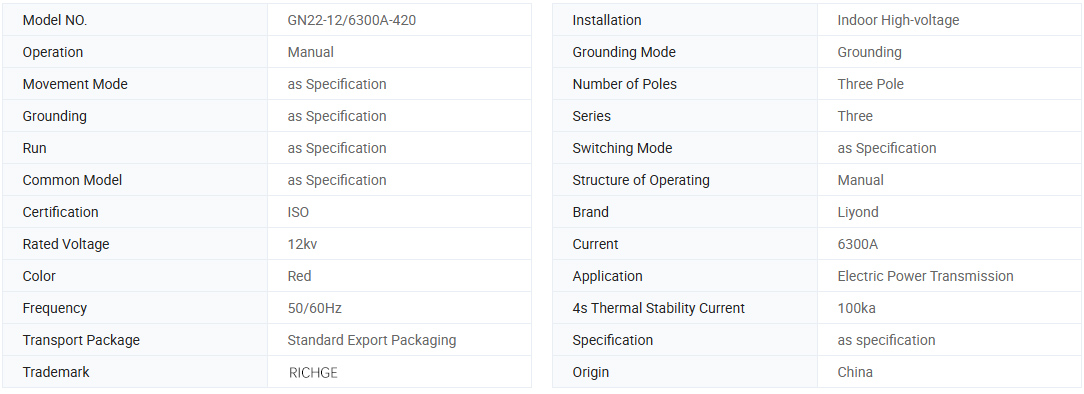This screenshot has width=1084, height=394.
Task: Select the Switching Mode label
Action: (x=622, y=148)
